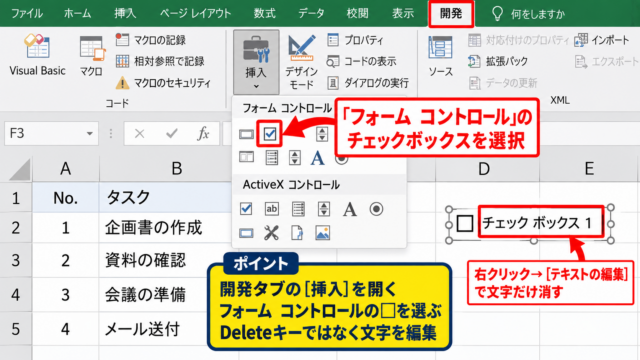Viewport: 640px width, 360px height.
Task: Toggle 相対参照で記録 relative reference recording
Action: (x=160, y=61)
